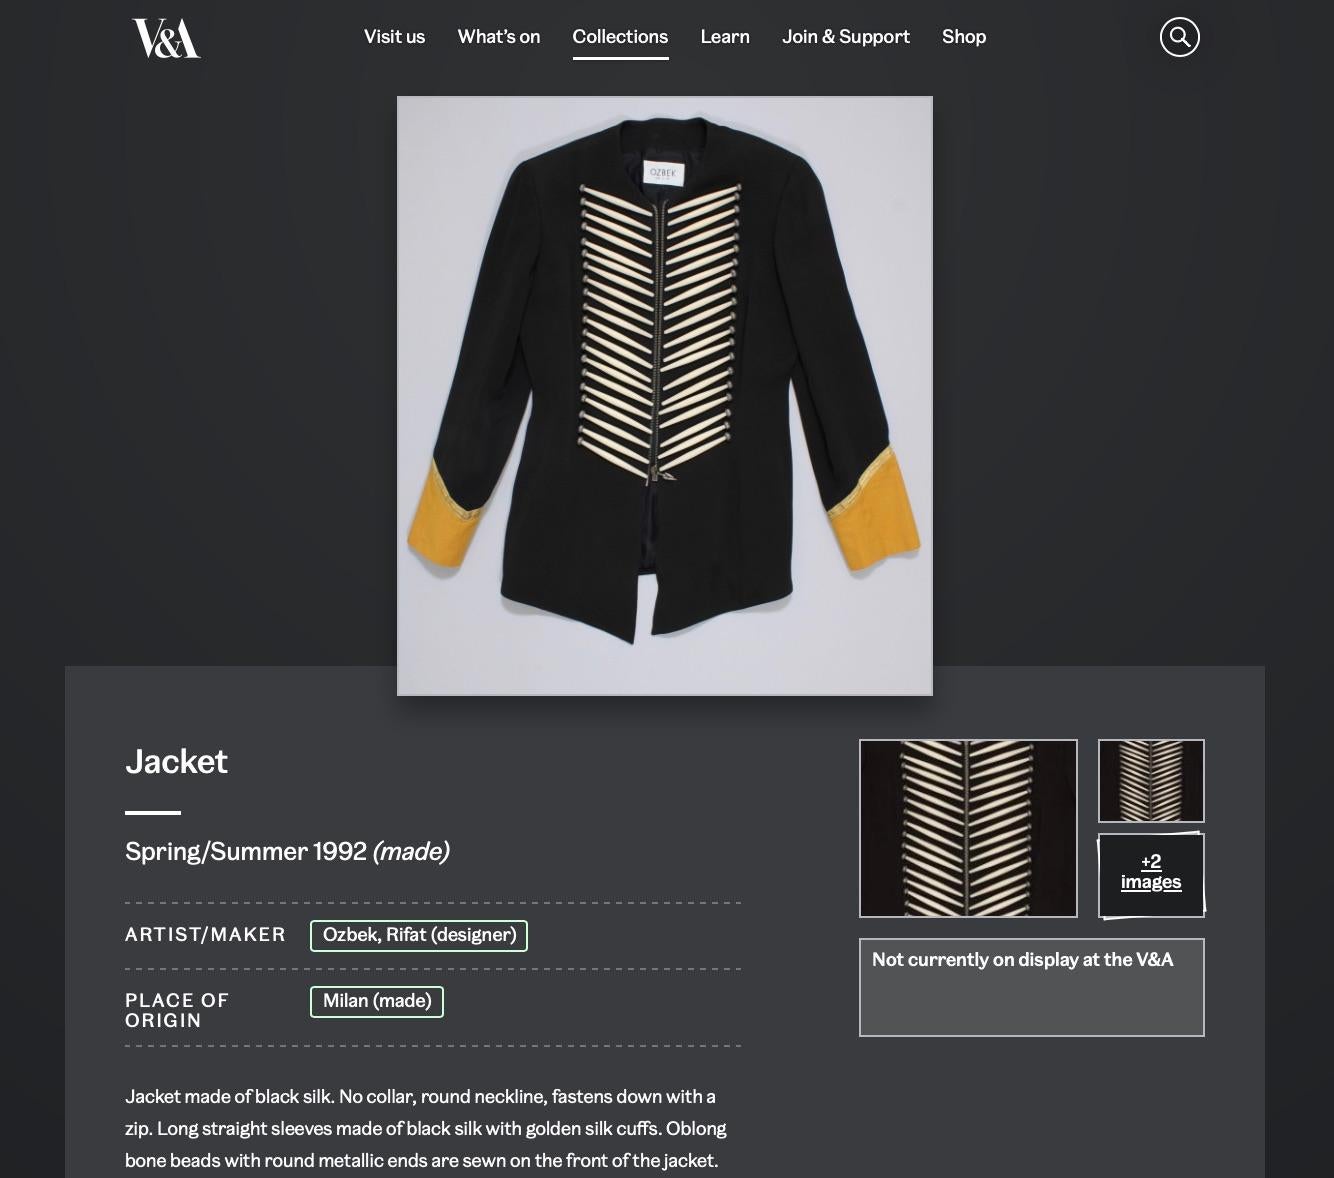Screen dimensions: 1334x1178
Task: Go to V&A logo homepage
Action: click(166, 38)
